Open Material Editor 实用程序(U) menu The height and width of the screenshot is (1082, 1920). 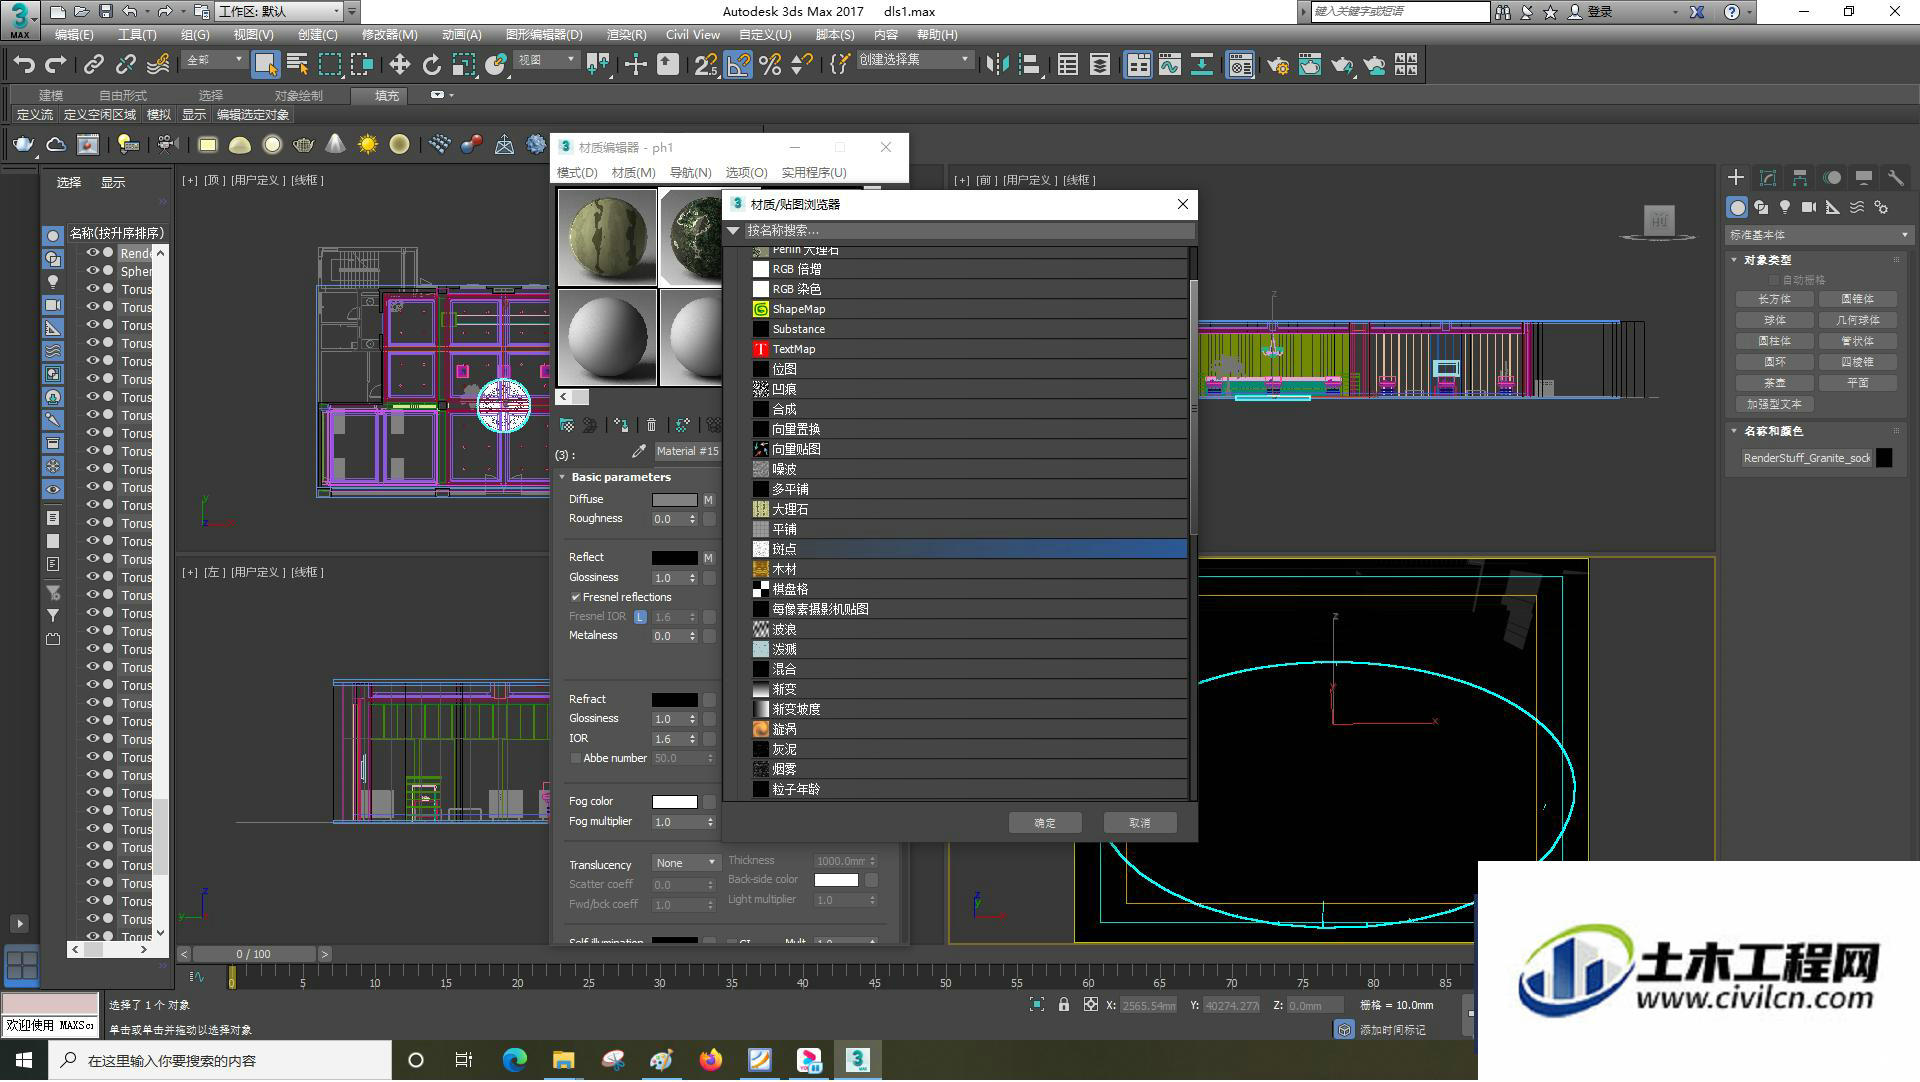coord(814,172)
